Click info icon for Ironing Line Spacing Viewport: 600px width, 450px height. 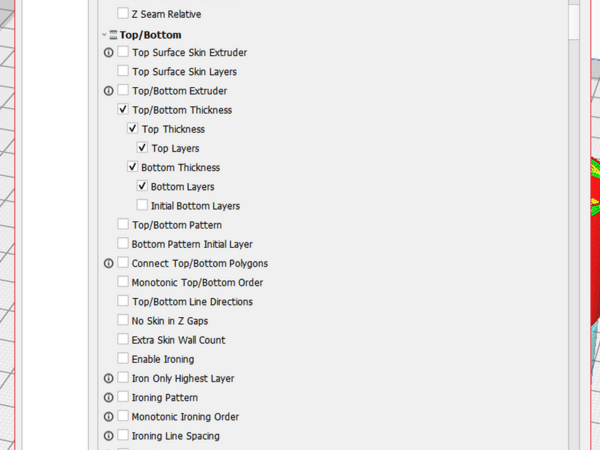tap(109, 436)
